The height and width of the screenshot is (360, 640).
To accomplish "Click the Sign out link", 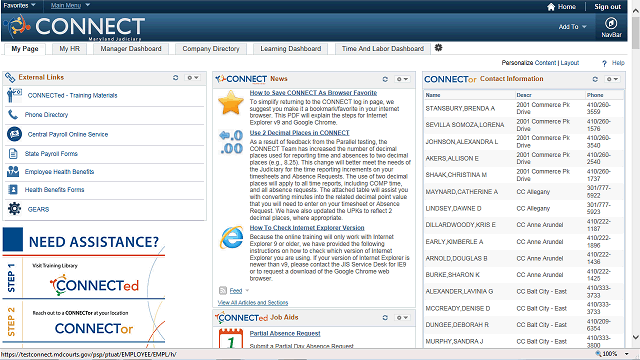I will point(607,7).
